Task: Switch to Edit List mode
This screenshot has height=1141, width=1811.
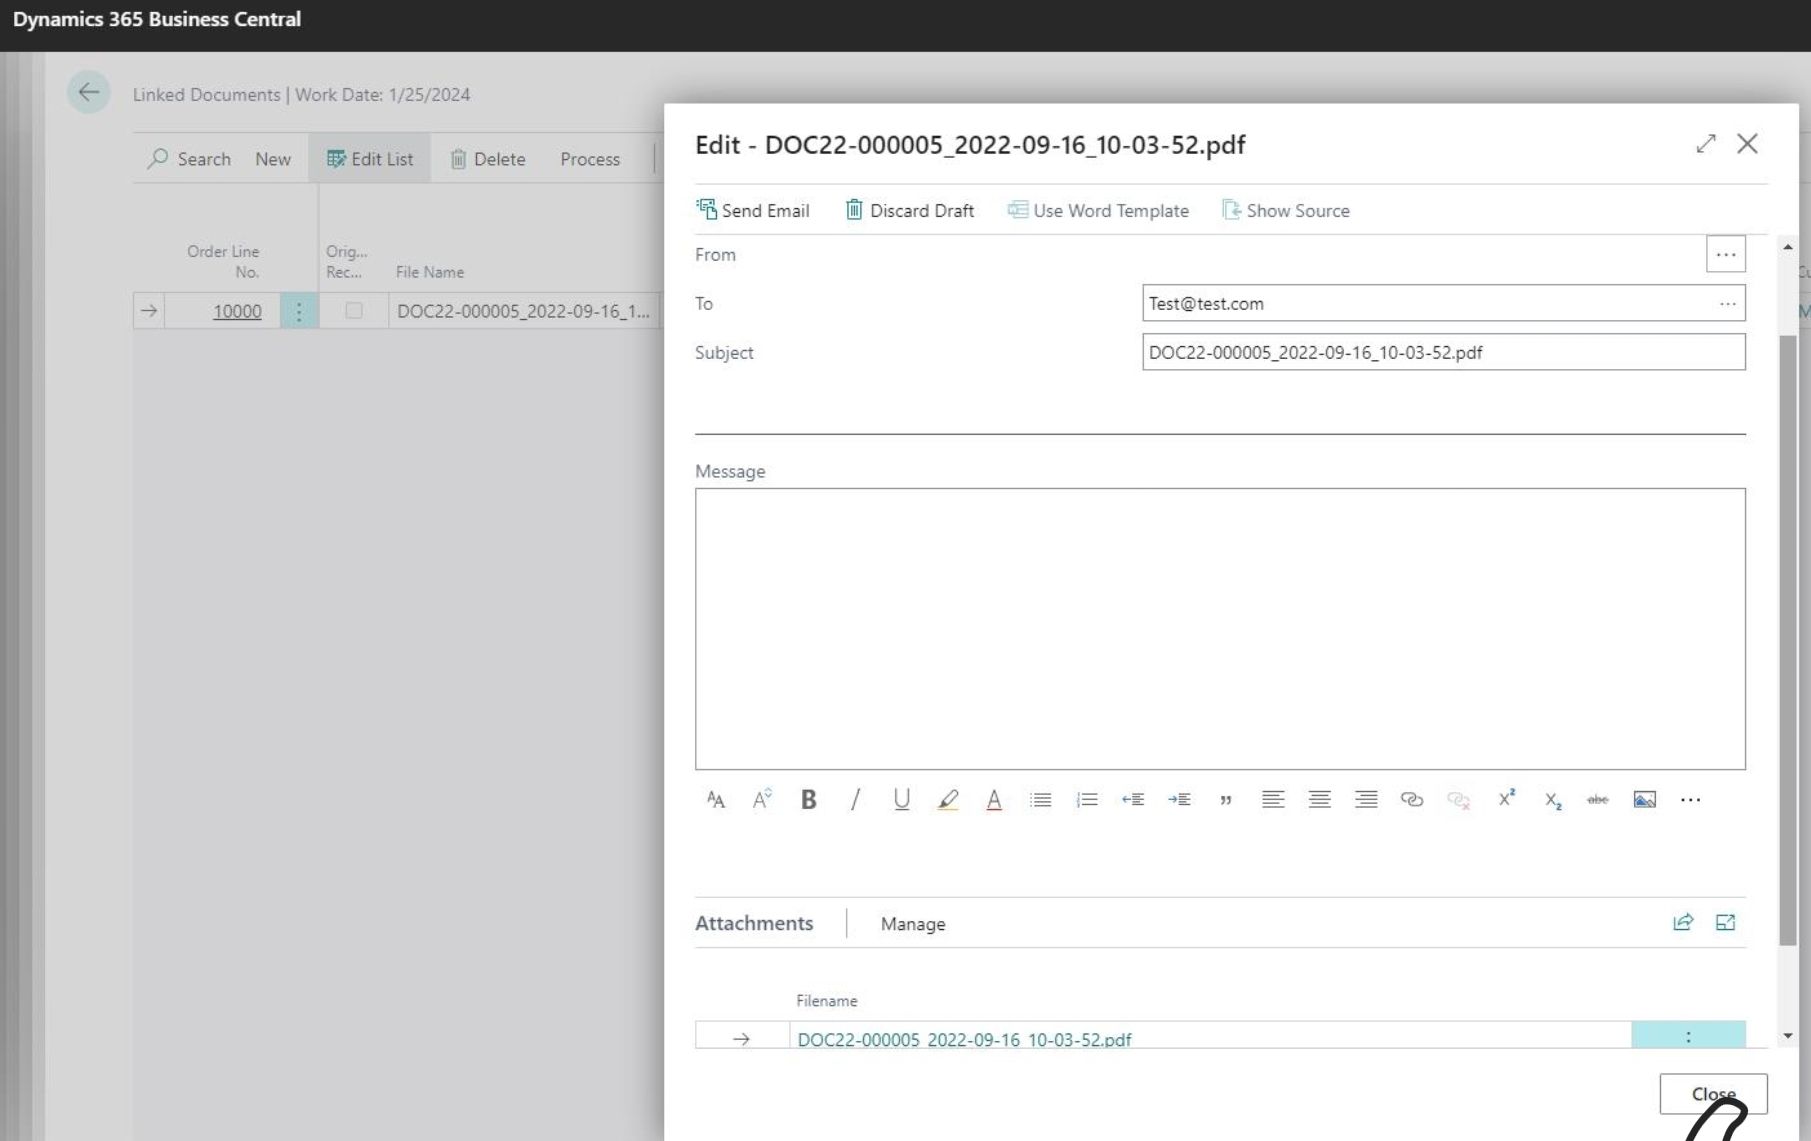Action: [369, 158]
